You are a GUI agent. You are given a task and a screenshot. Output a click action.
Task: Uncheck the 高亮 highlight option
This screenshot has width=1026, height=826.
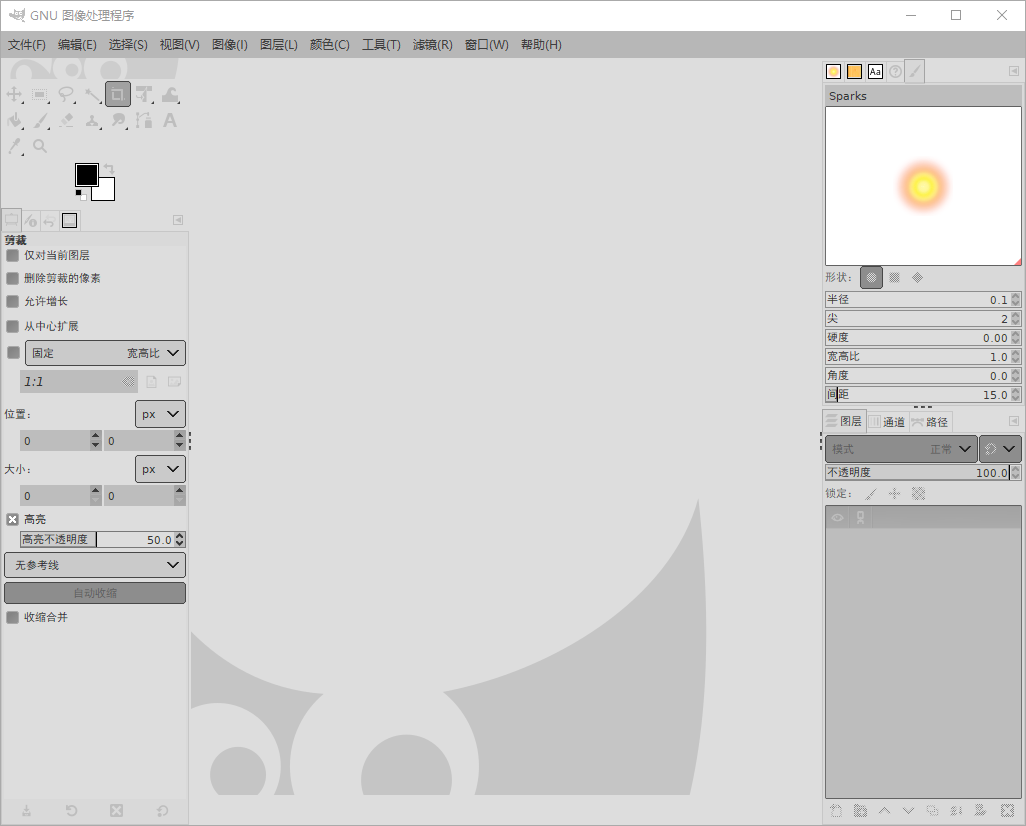[13, 519]
